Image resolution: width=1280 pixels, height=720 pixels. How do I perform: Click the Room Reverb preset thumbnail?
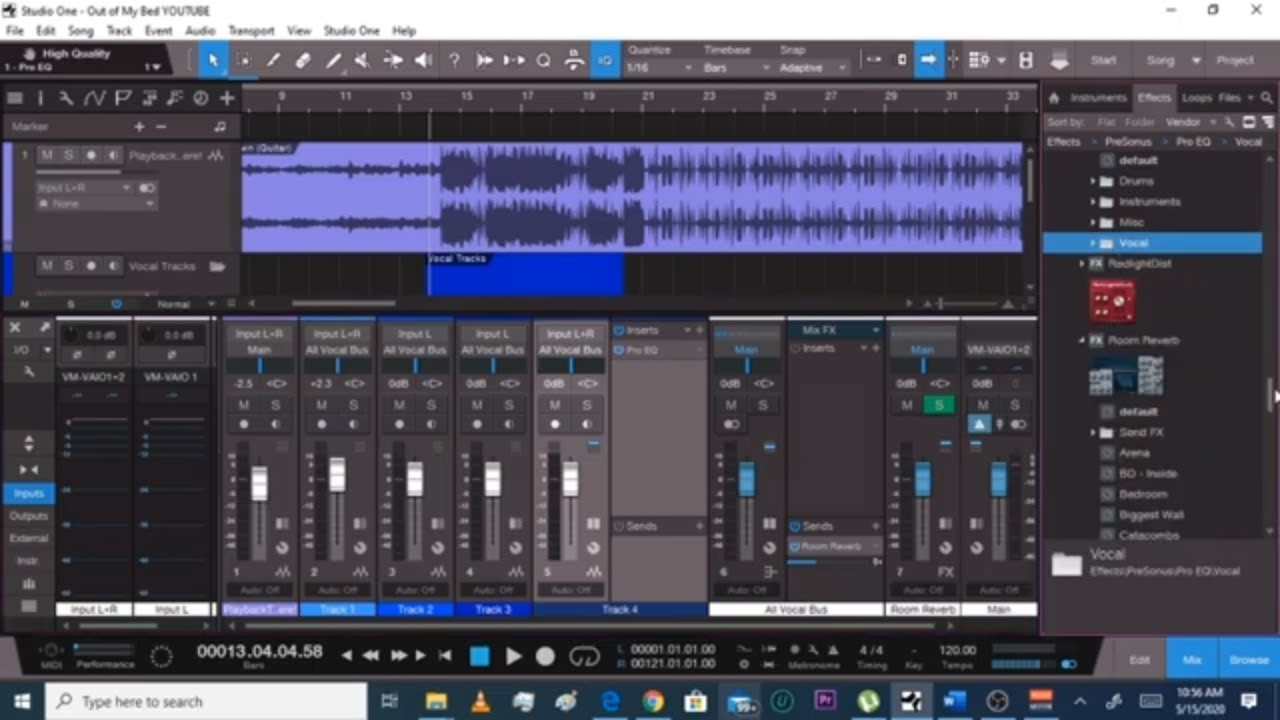click(x=1125, y=375)
